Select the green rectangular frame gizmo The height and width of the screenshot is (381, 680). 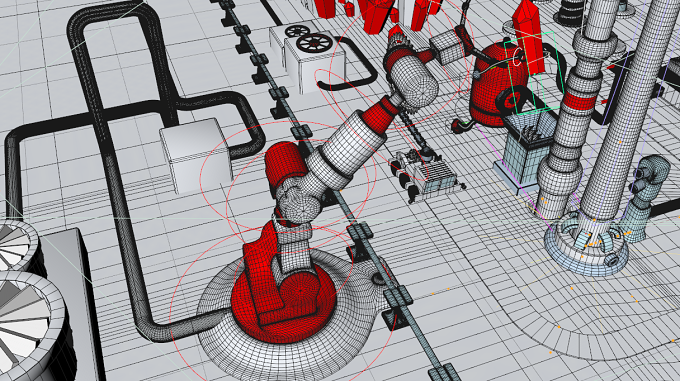coord(534,73)
